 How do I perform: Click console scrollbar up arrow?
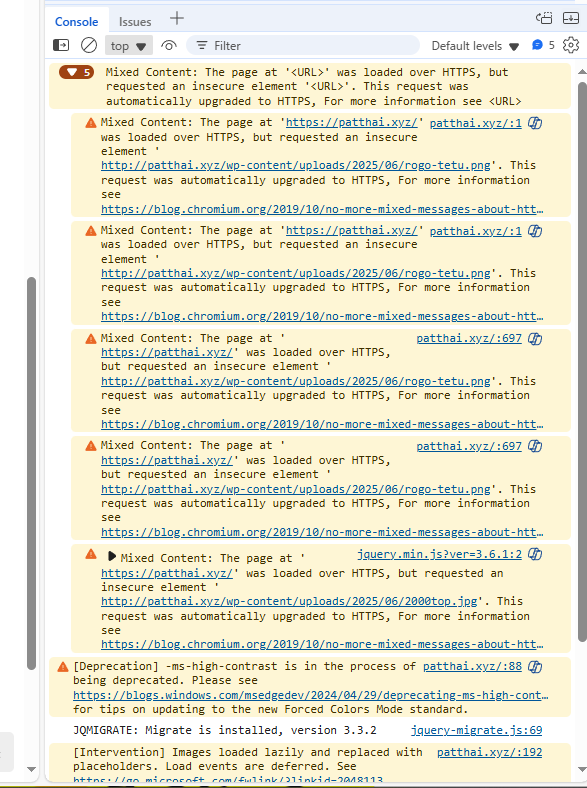point(582,72)
